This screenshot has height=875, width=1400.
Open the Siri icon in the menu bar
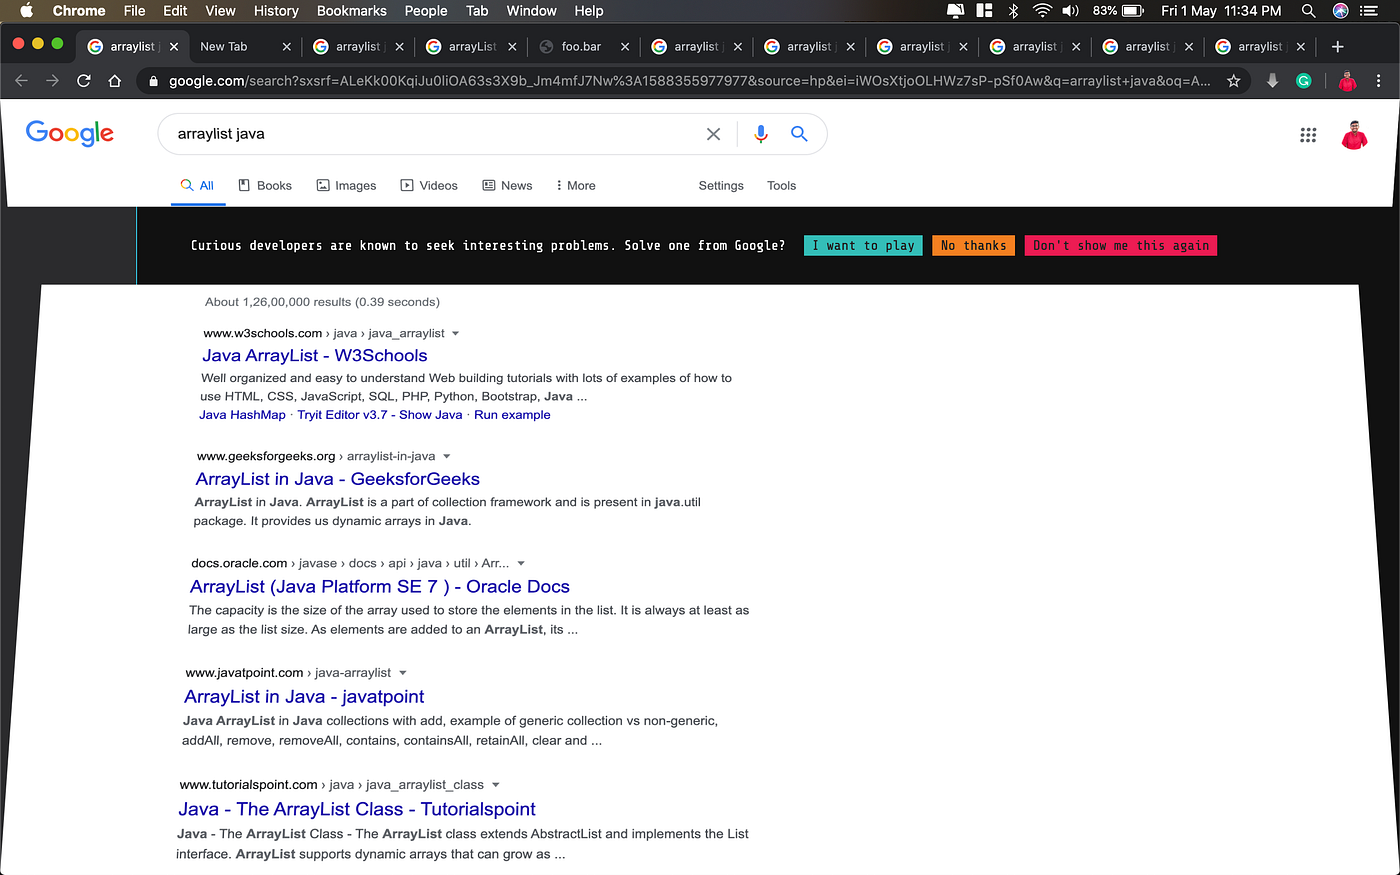[x=1341, y=10]
